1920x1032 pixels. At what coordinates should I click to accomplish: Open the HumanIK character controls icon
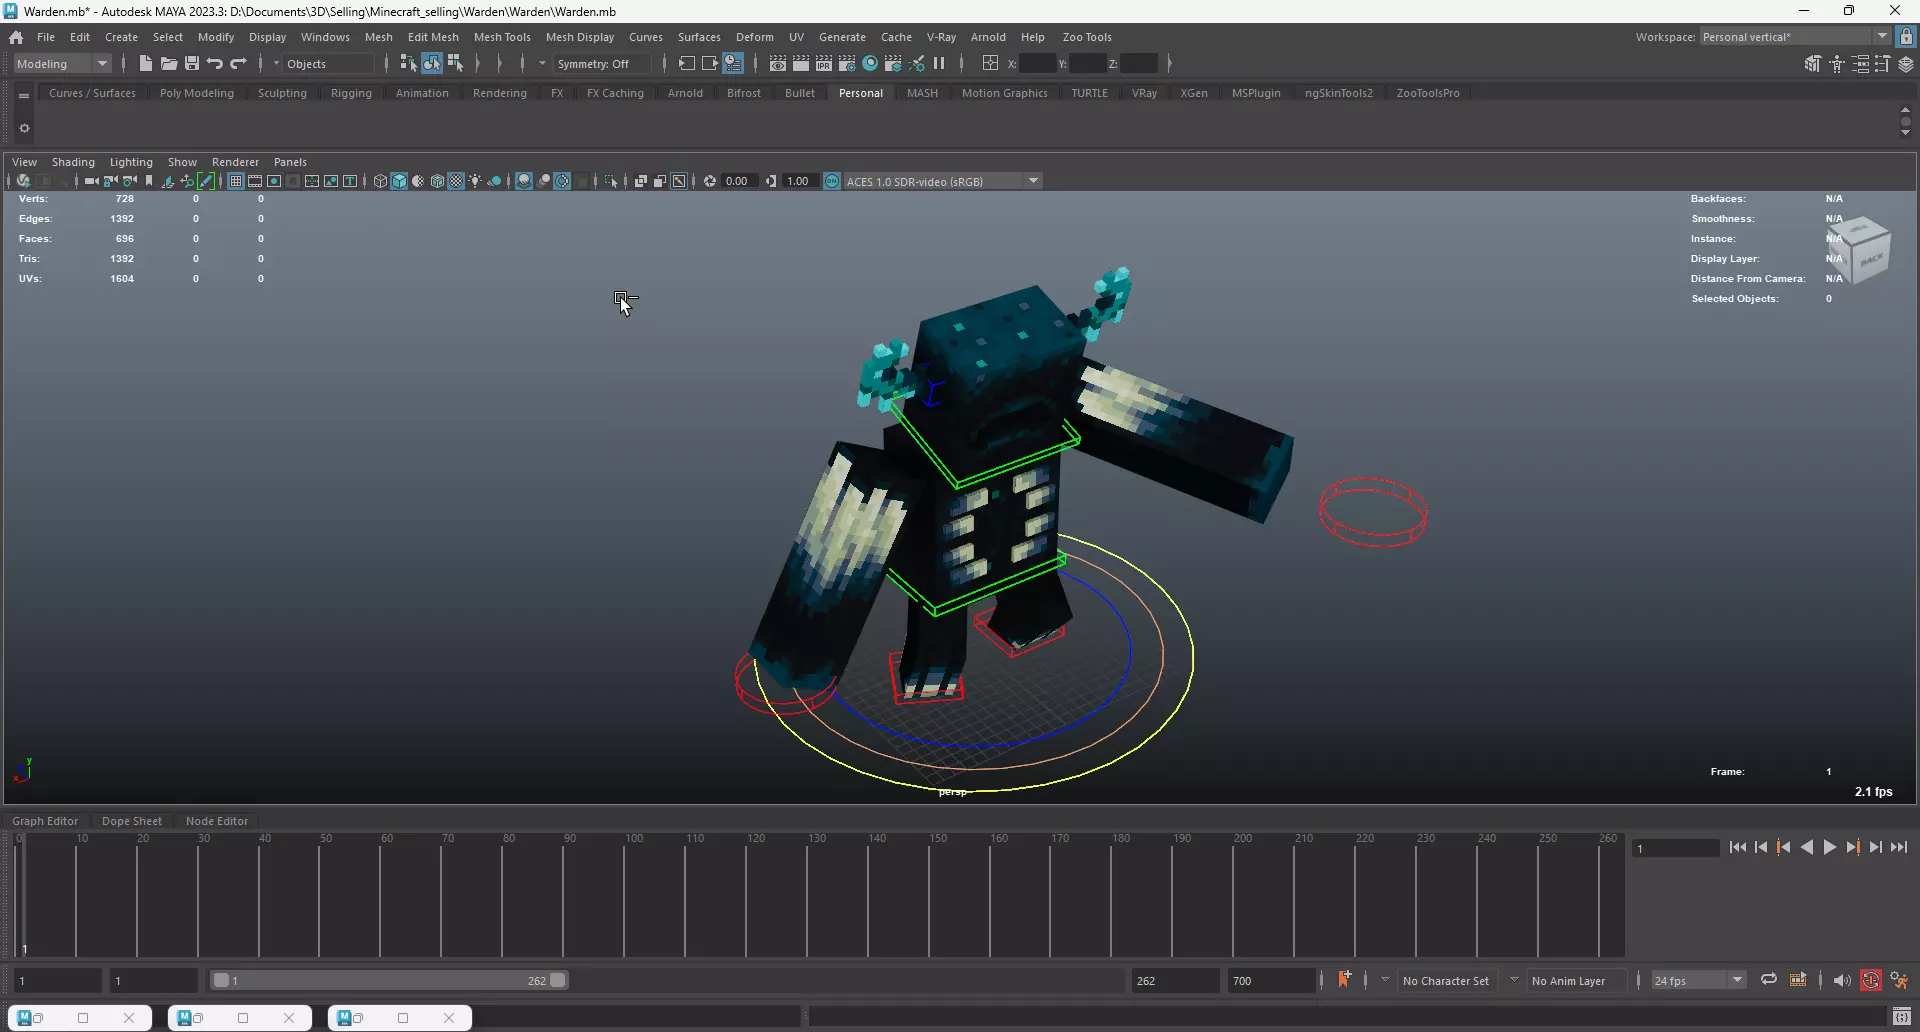click(x=1837, y=64)
